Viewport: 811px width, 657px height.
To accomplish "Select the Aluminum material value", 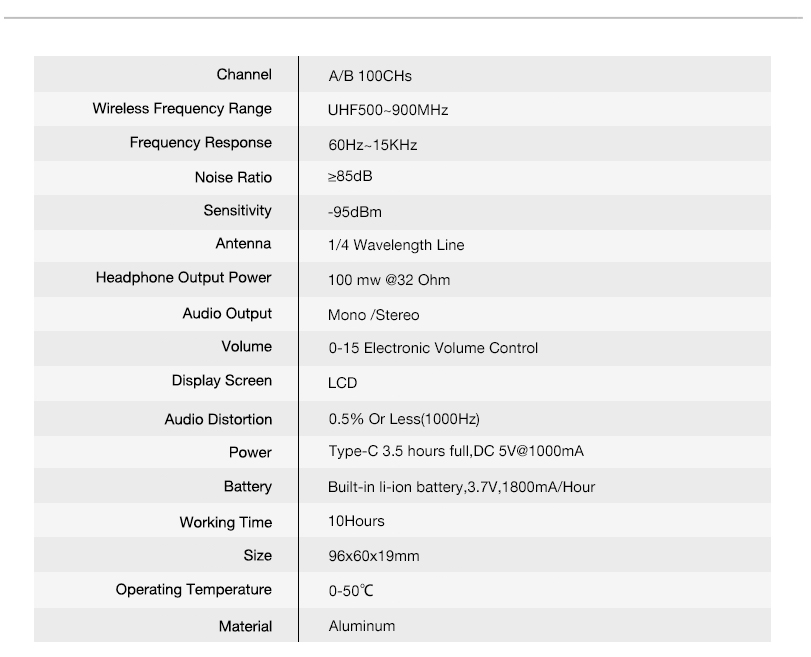I will 362,626.
